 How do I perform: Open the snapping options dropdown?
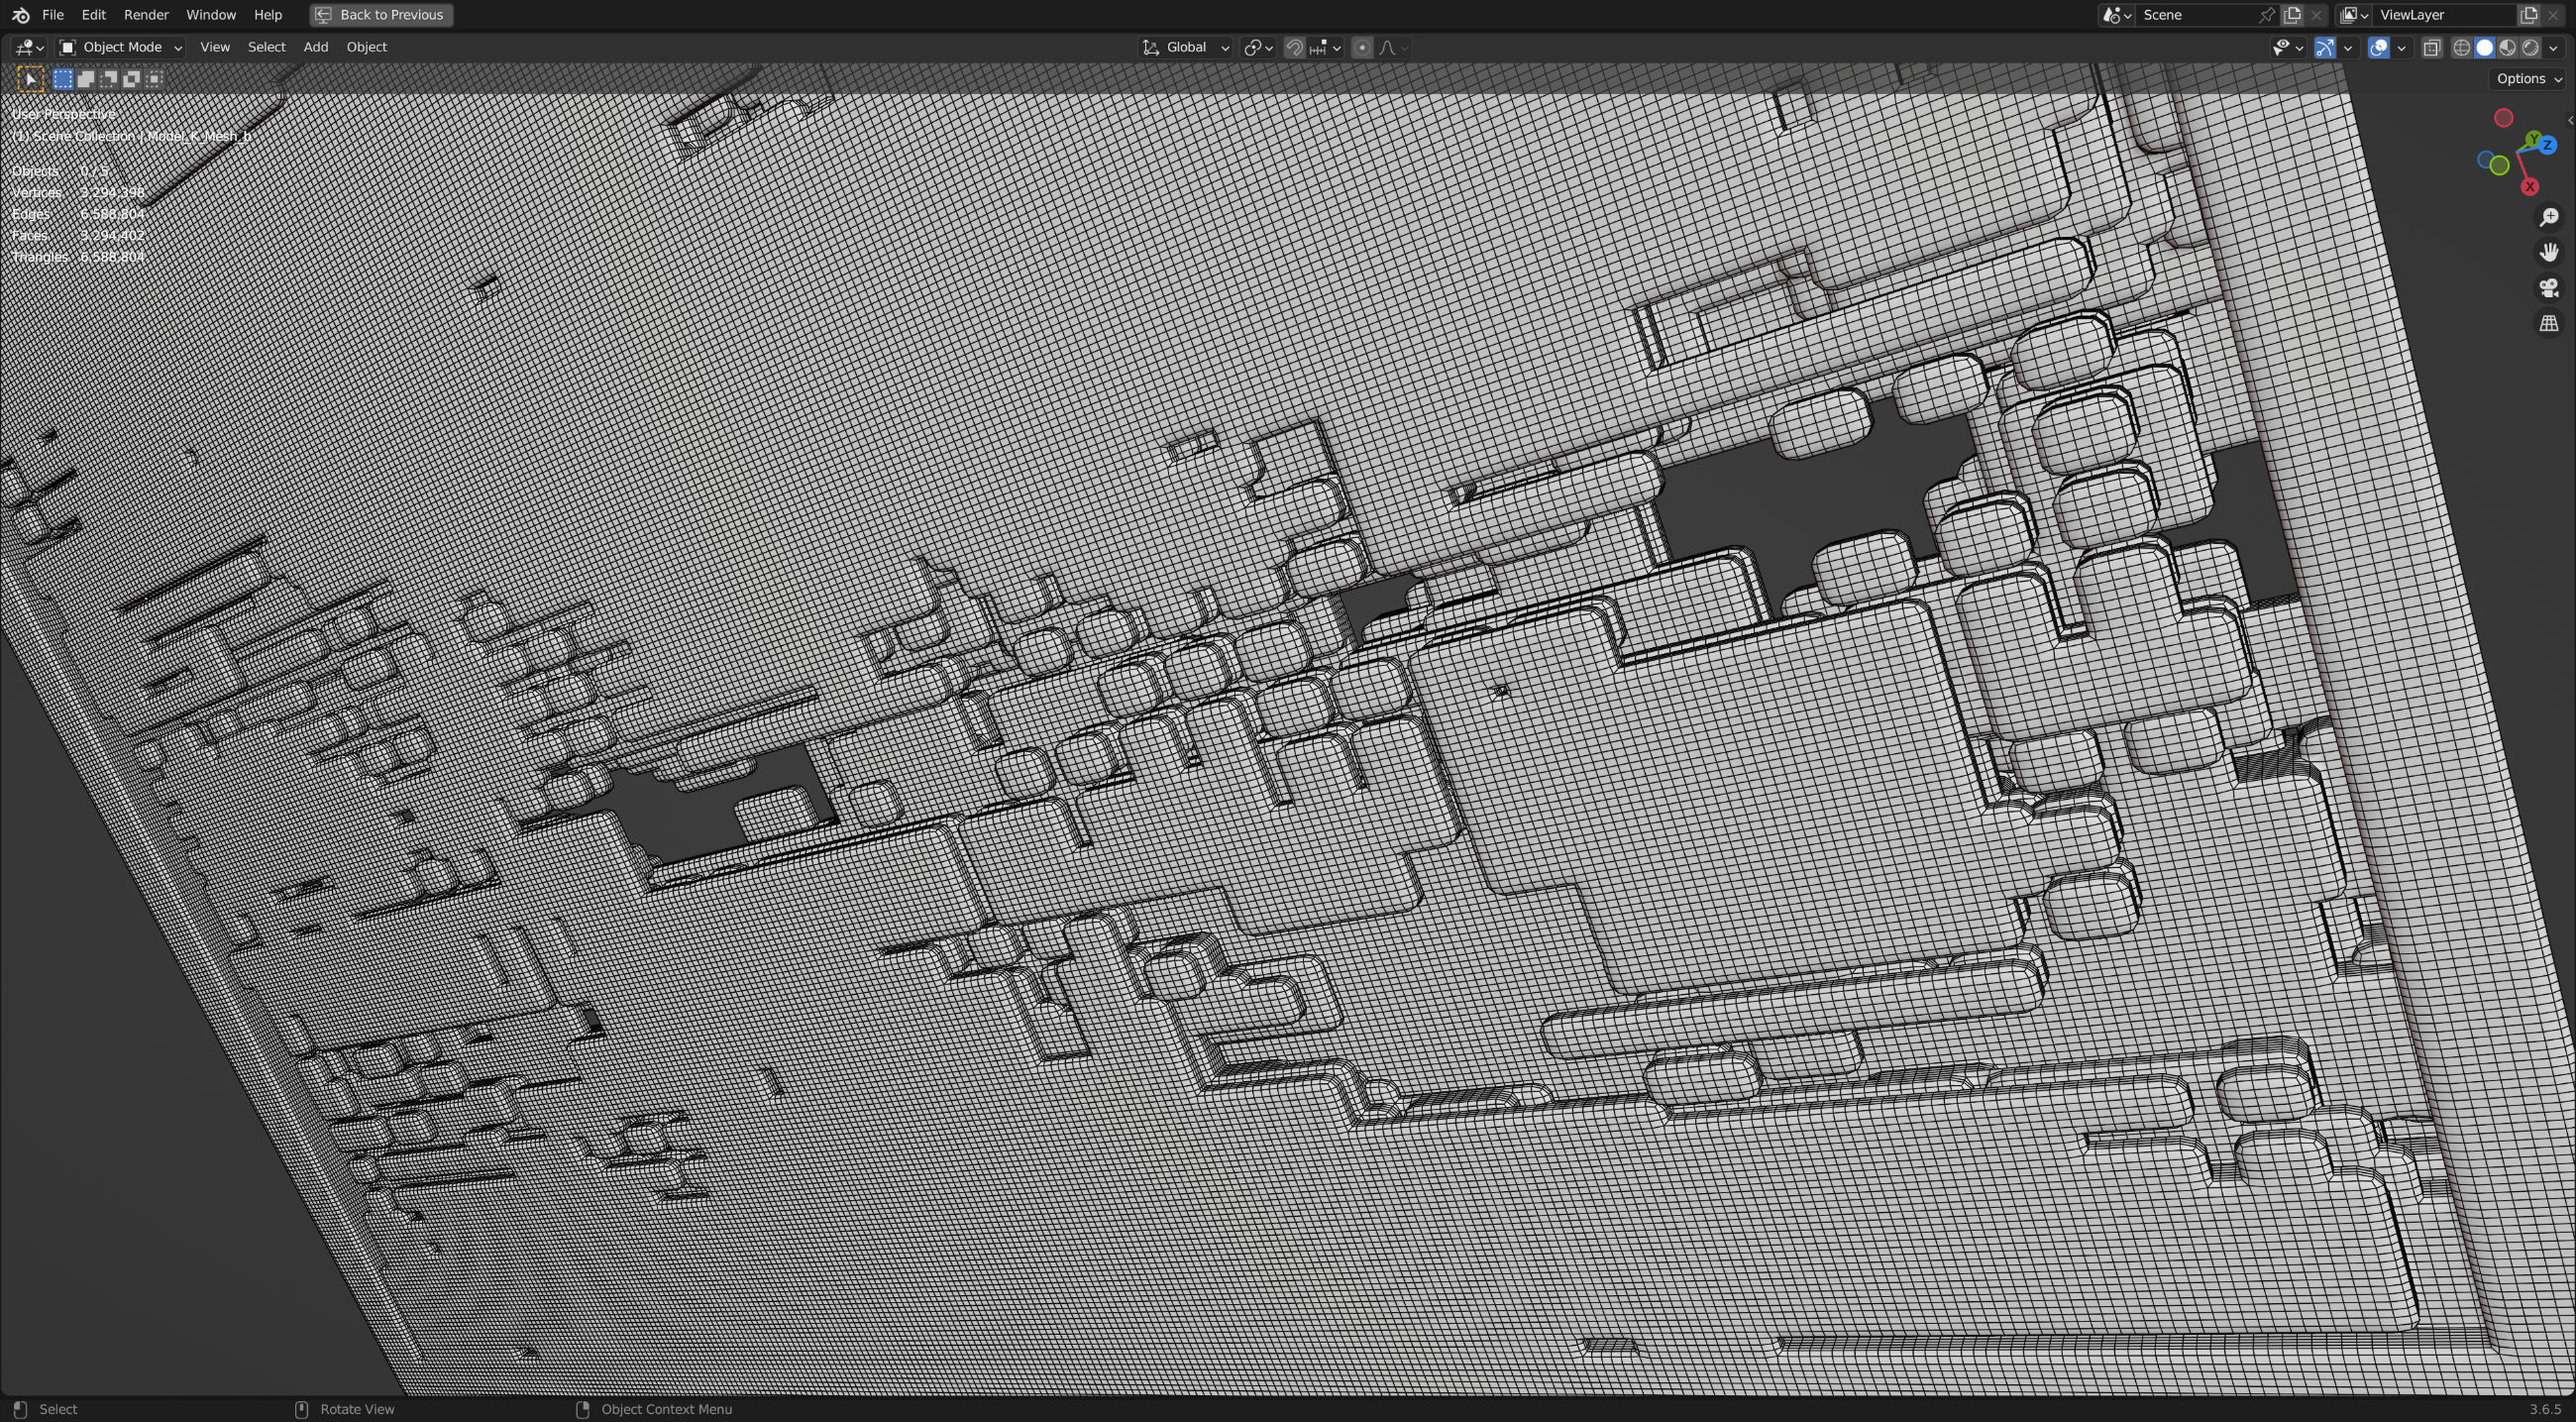tap(1326, 47)
